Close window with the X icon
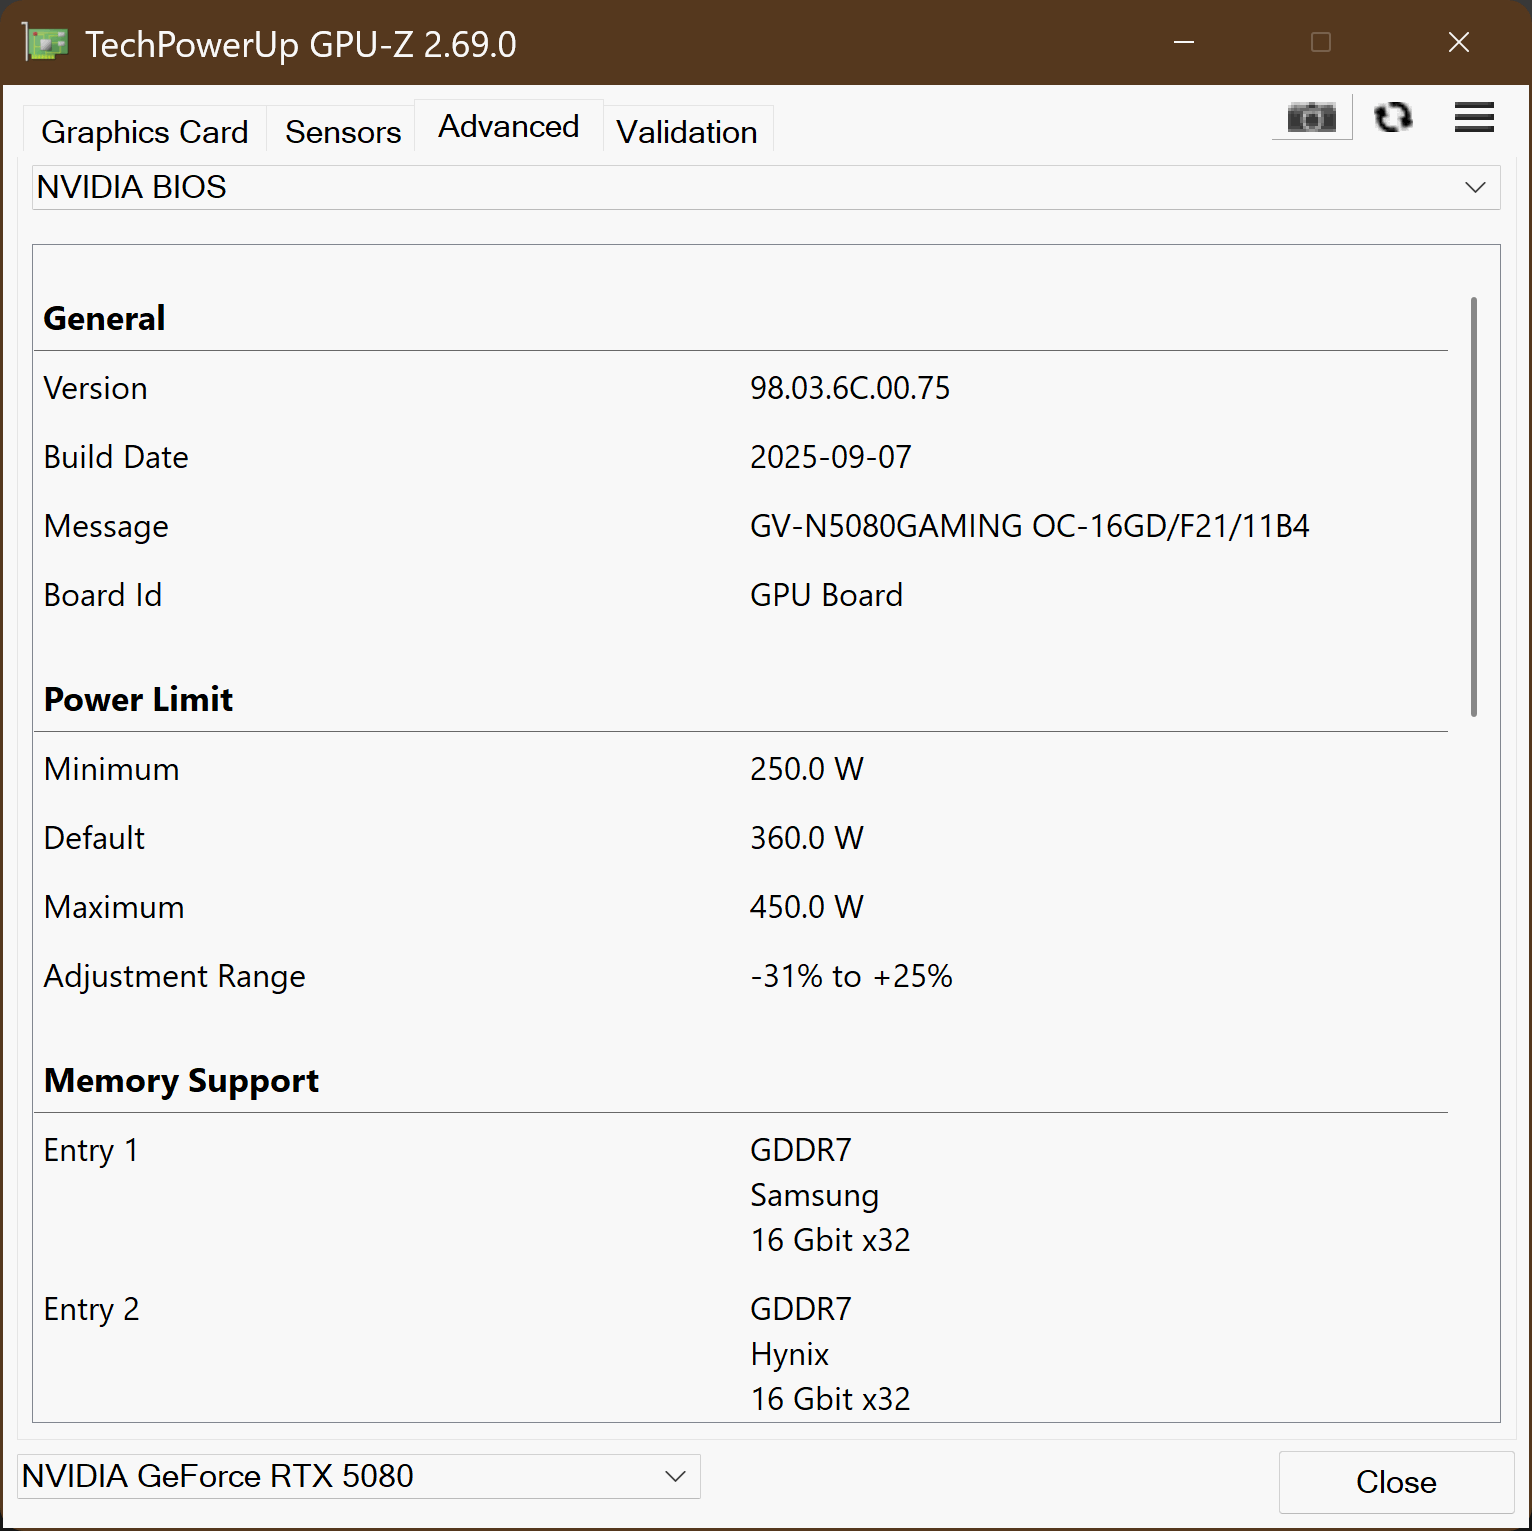 point(1459,43)
